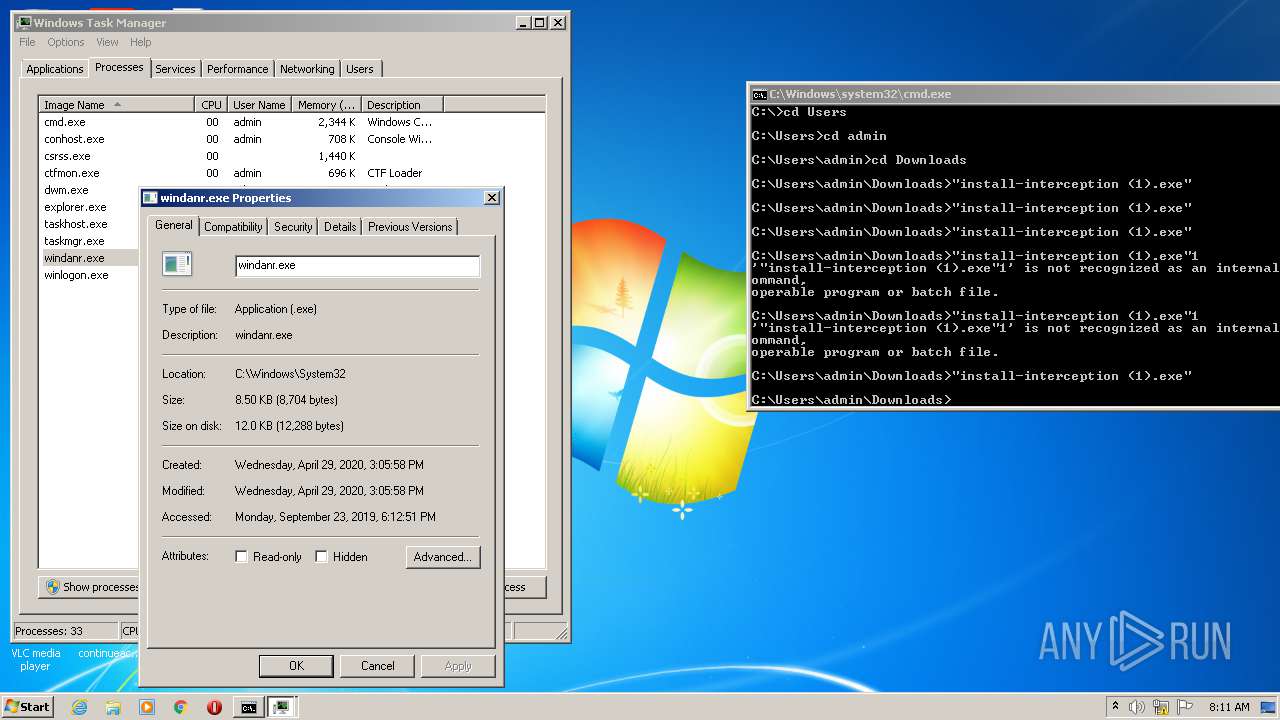Select windanr.exe process row
1280x720 pixels.
89,258
